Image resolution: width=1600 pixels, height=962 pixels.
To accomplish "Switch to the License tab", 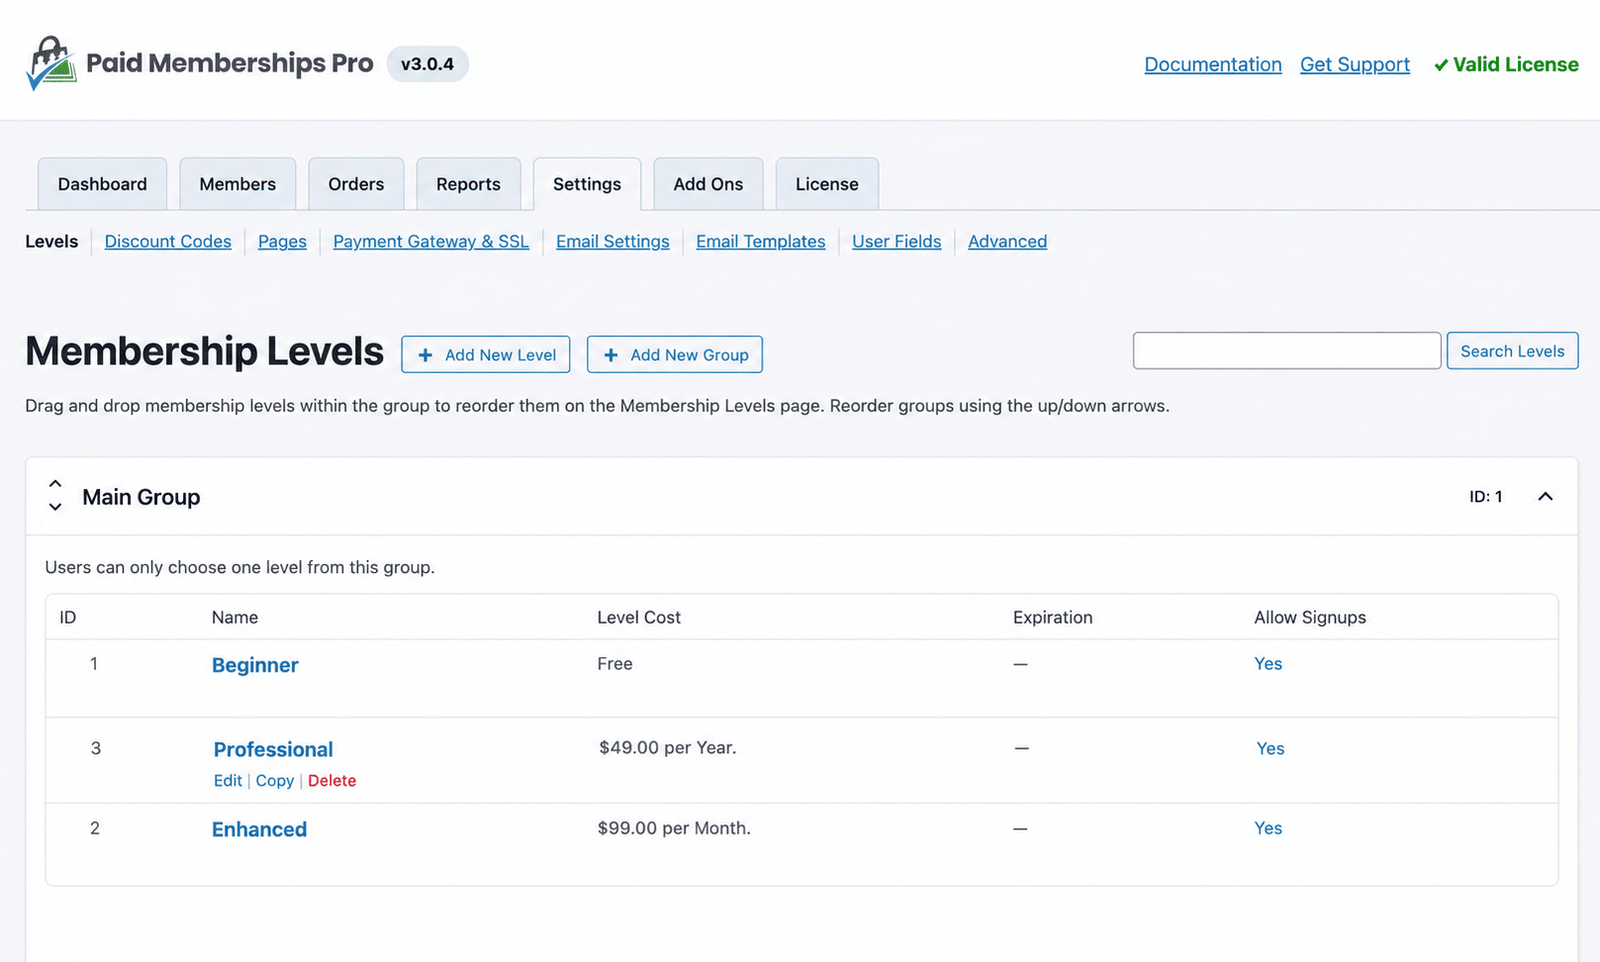I will pyautogui.click(x=827, y=184).
